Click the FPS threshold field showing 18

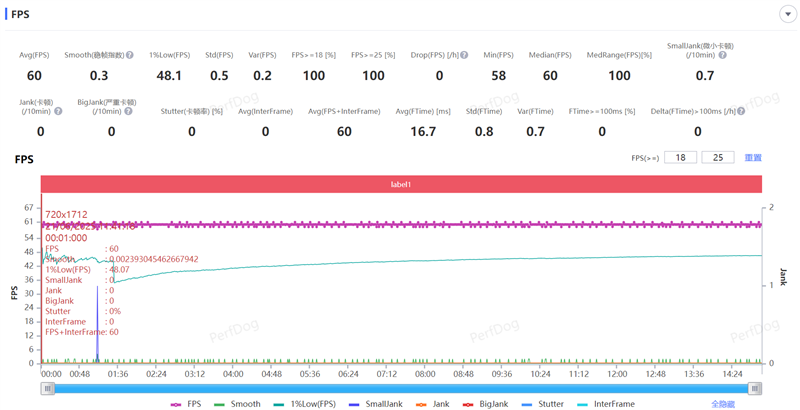[681, 158]
